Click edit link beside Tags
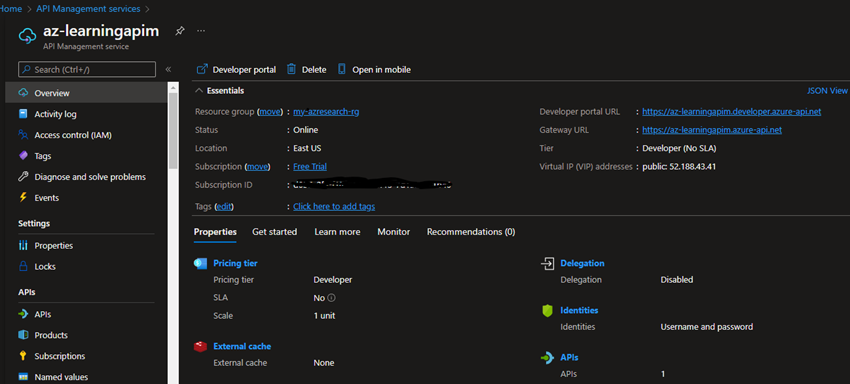 [224, 207]
